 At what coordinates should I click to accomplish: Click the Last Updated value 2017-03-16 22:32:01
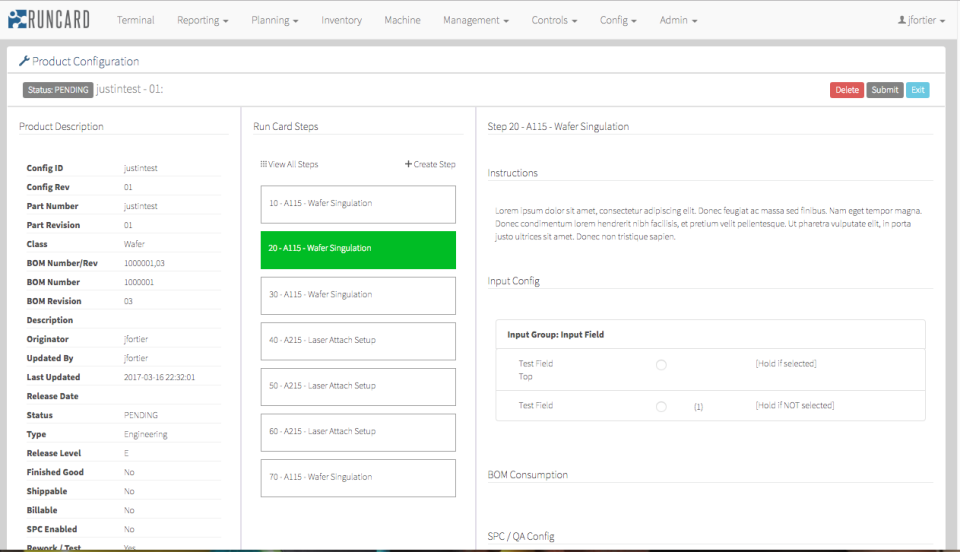[159, 377]
